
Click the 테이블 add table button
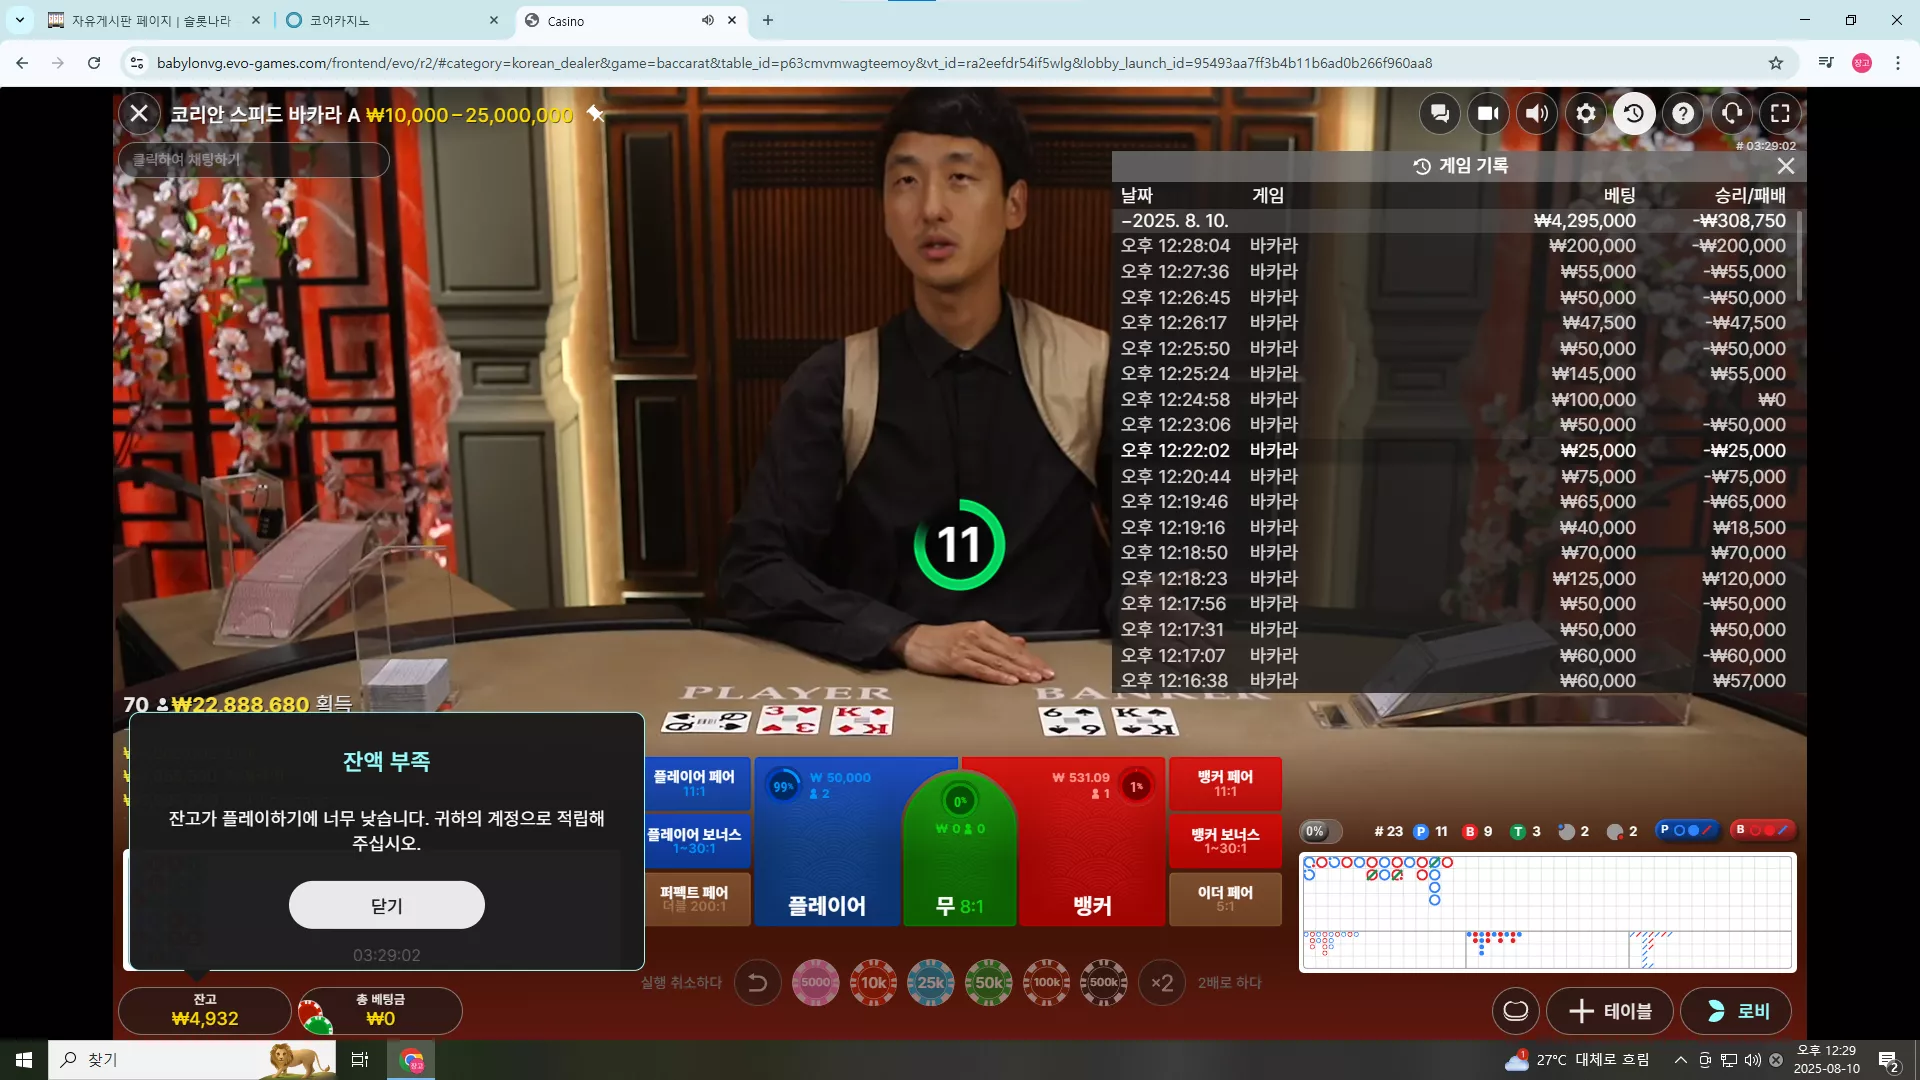point(1610,1011)
